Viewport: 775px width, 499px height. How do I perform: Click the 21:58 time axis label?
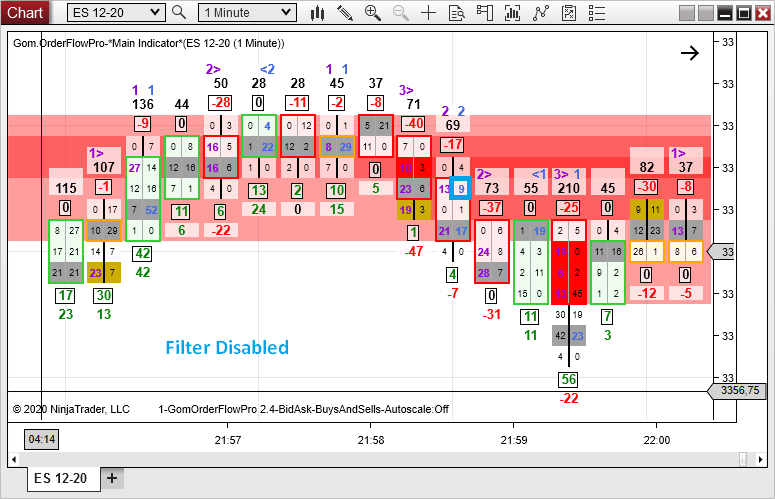371,440
